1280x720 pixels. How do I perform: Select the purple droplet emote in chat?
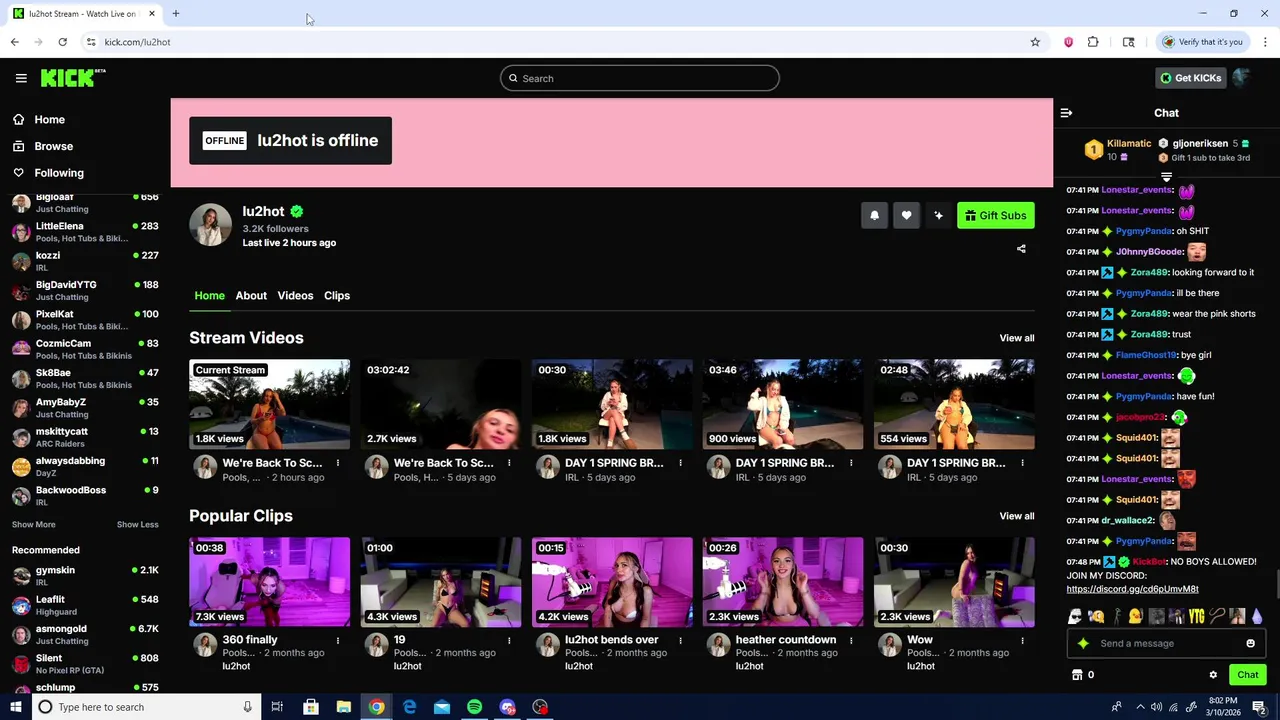point(1256,616)
